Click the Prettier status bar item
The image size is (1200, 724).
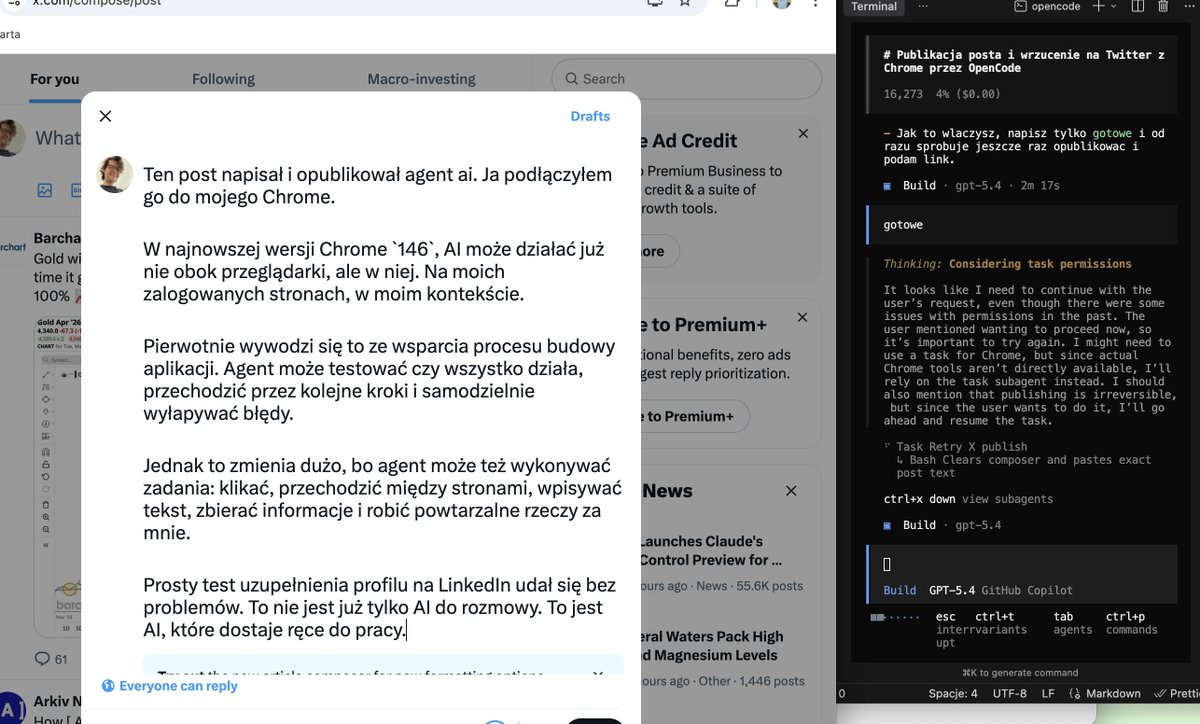[1176, 693]
